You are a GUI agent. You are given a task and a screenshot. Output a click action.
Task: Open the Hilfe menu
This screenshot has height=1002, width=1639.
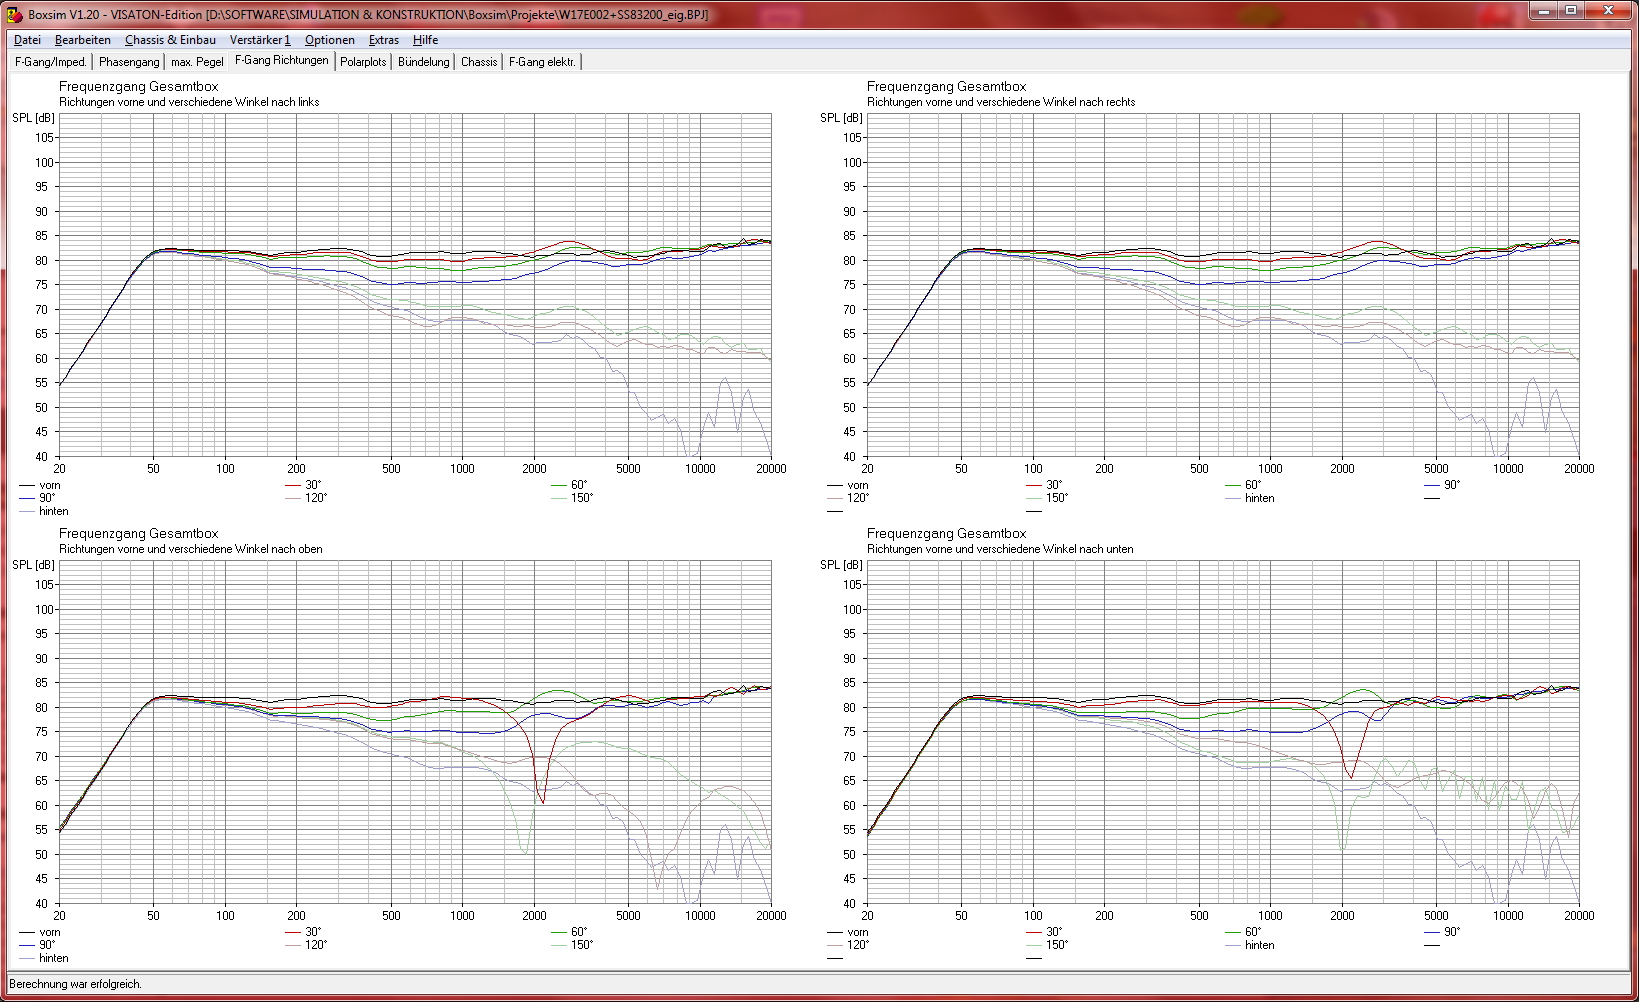425,40
